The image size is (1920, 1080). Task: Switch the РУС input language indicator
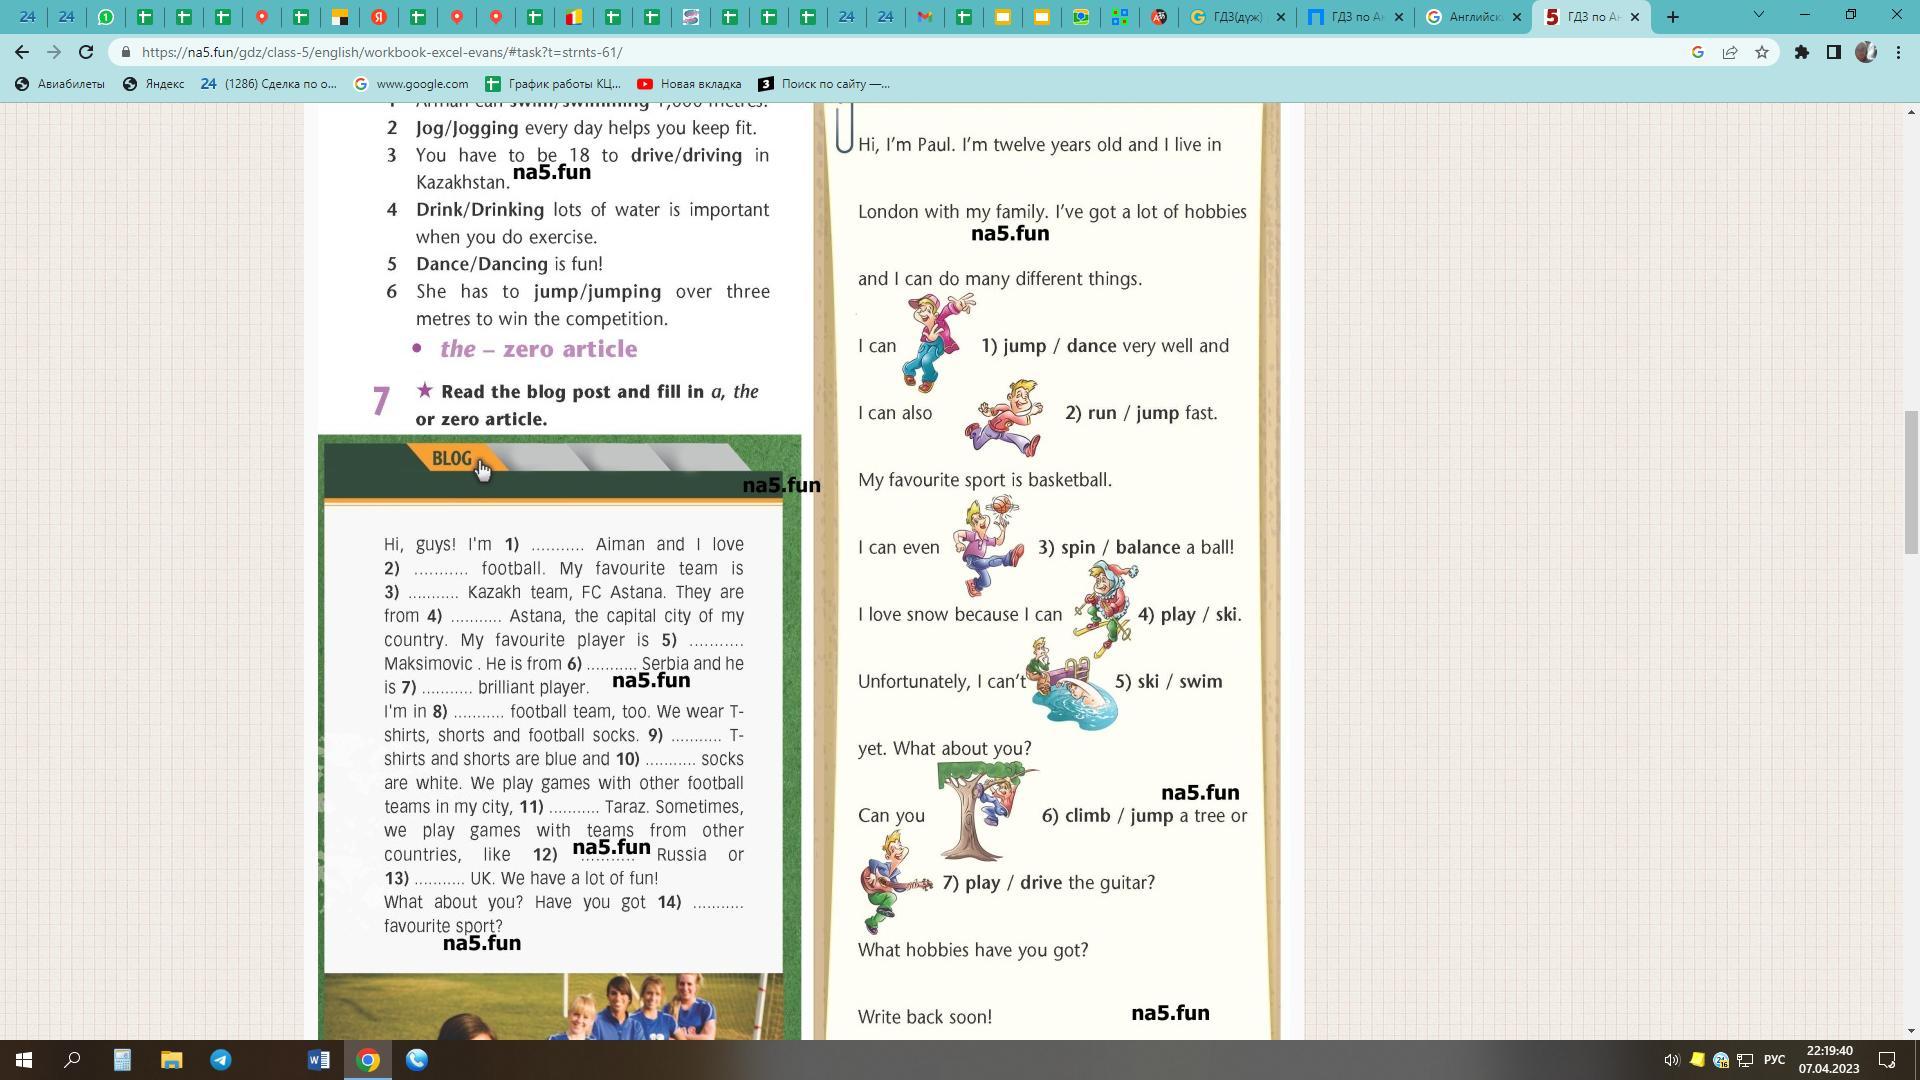[x=1775, y=1060]
